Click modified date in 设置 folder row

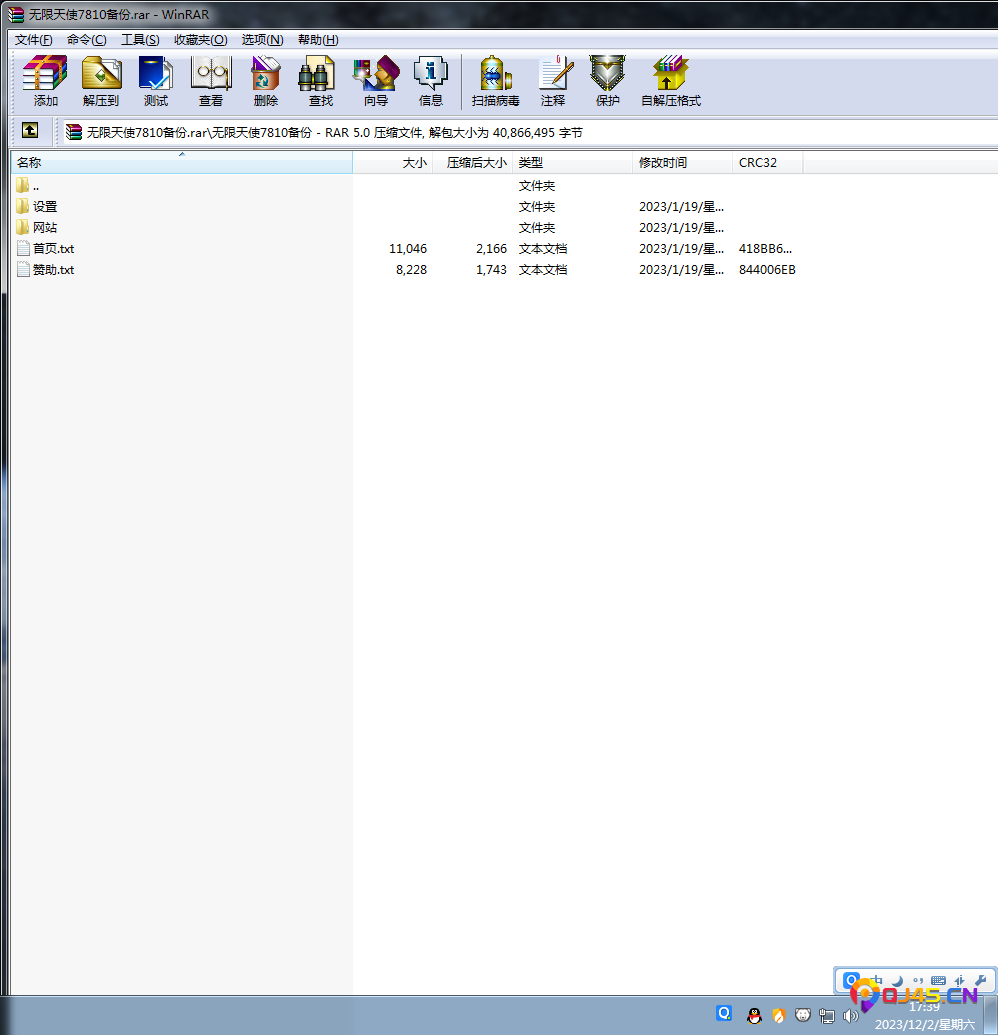point(681,207)
